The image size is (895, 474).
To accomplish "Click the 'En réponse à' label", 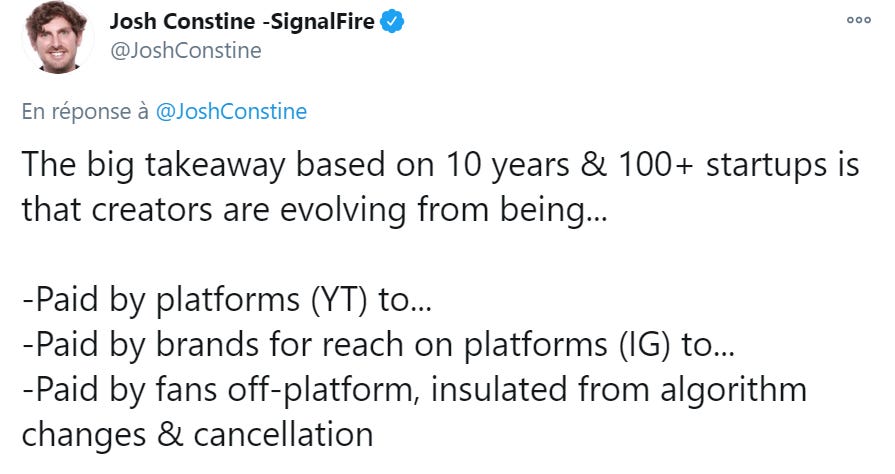I will click(85, 111).
